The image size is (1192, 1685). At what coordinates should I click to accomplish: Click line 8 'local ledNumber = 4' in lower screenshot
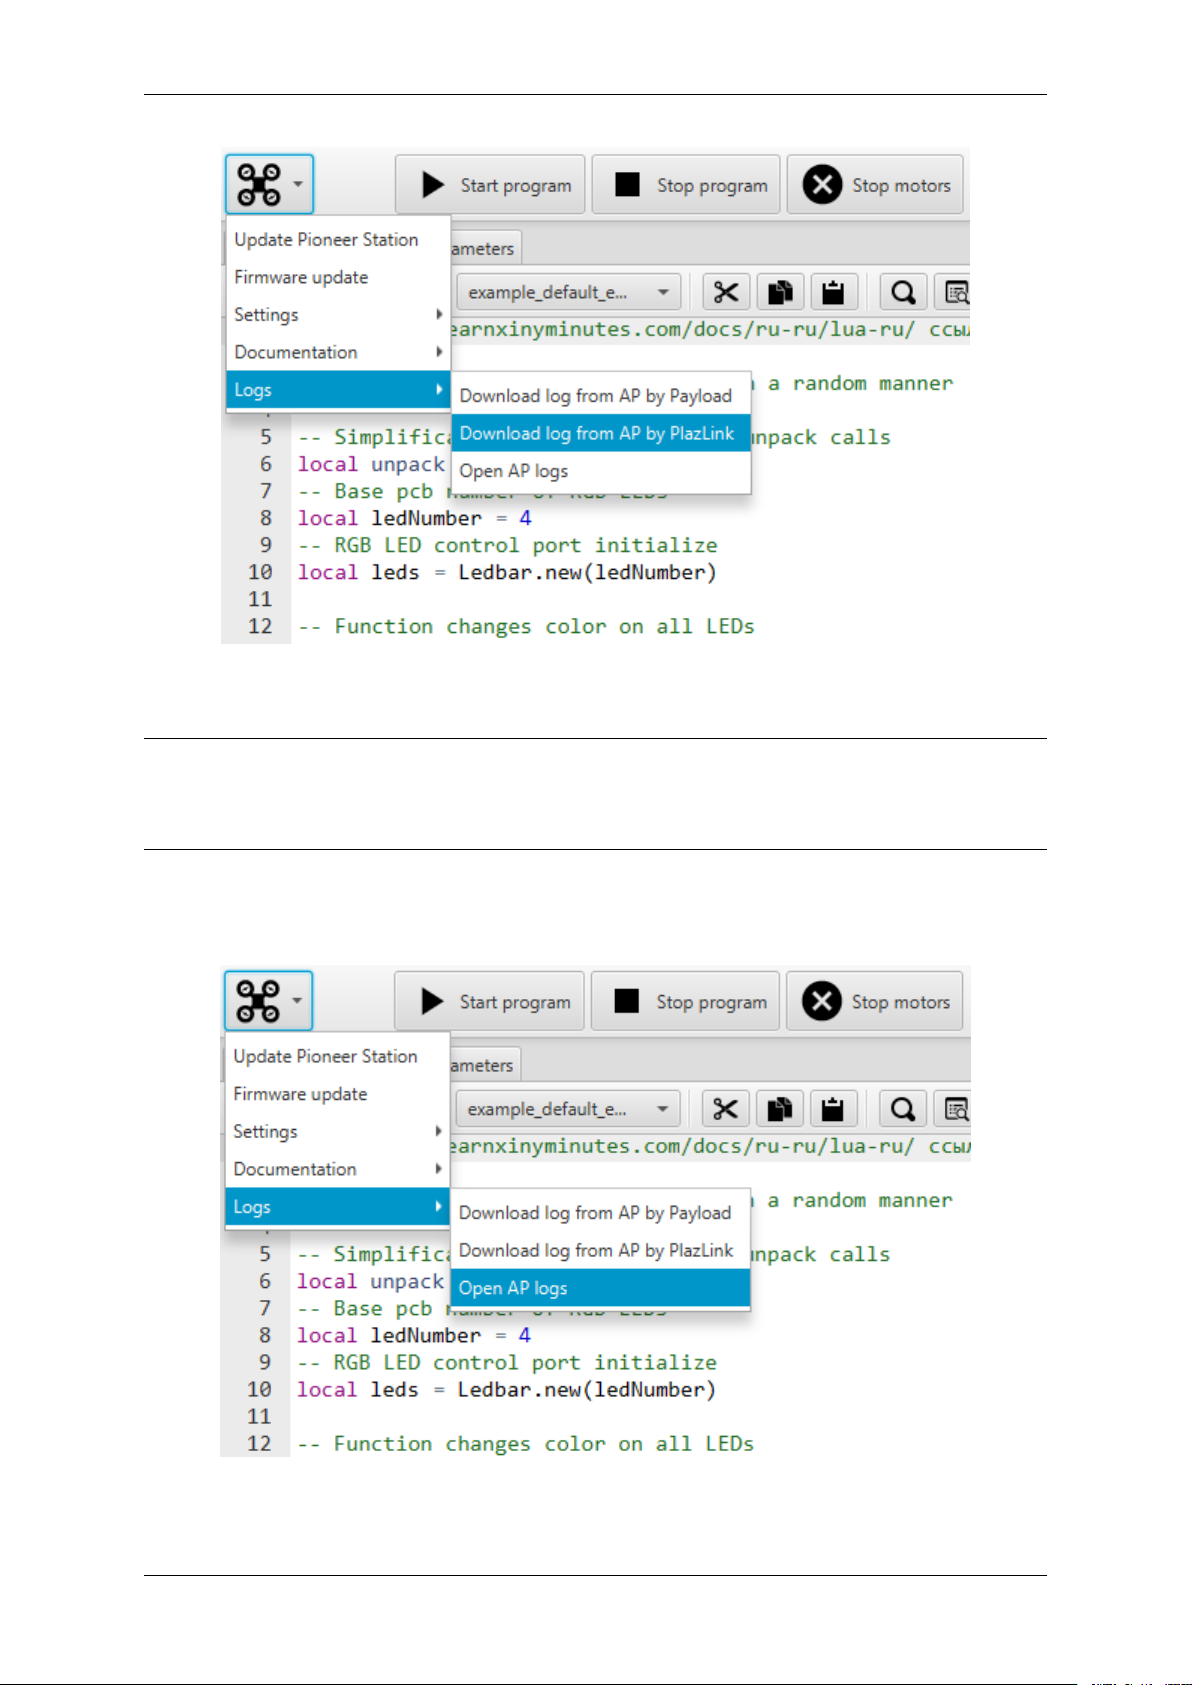pyautogui.click(x=413, y=1335)
